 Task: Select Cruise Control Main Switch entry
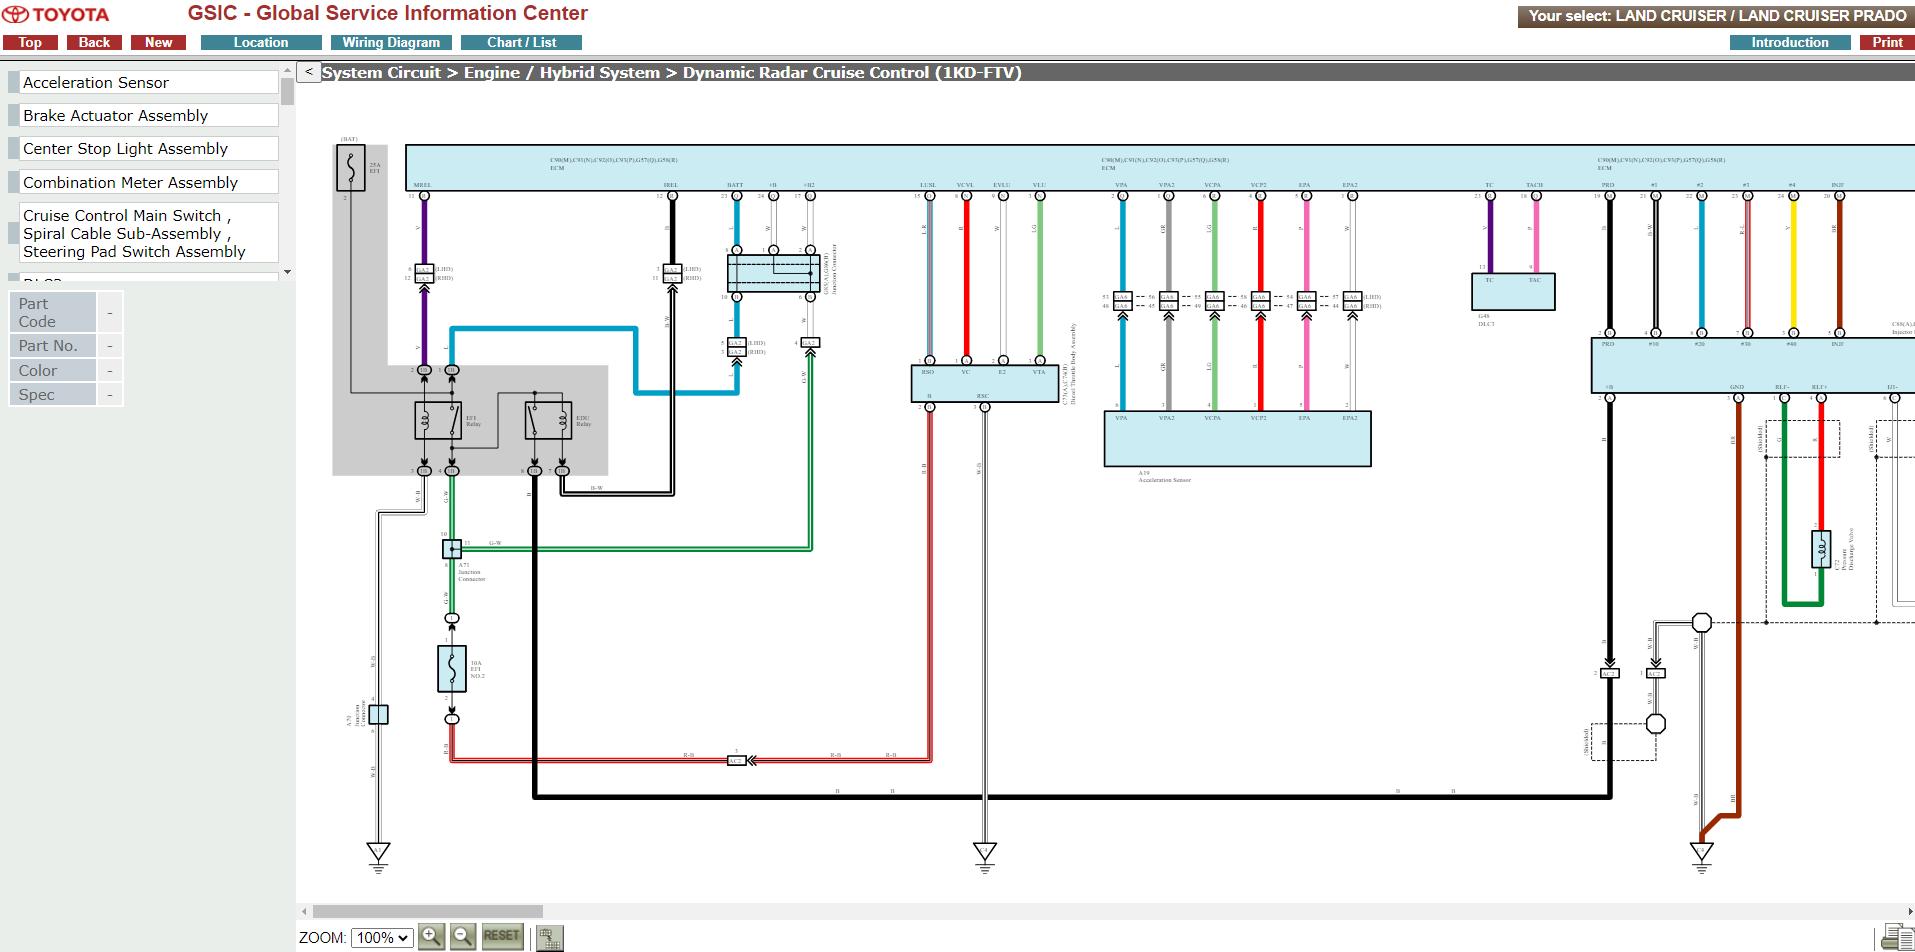click(149, 234)
